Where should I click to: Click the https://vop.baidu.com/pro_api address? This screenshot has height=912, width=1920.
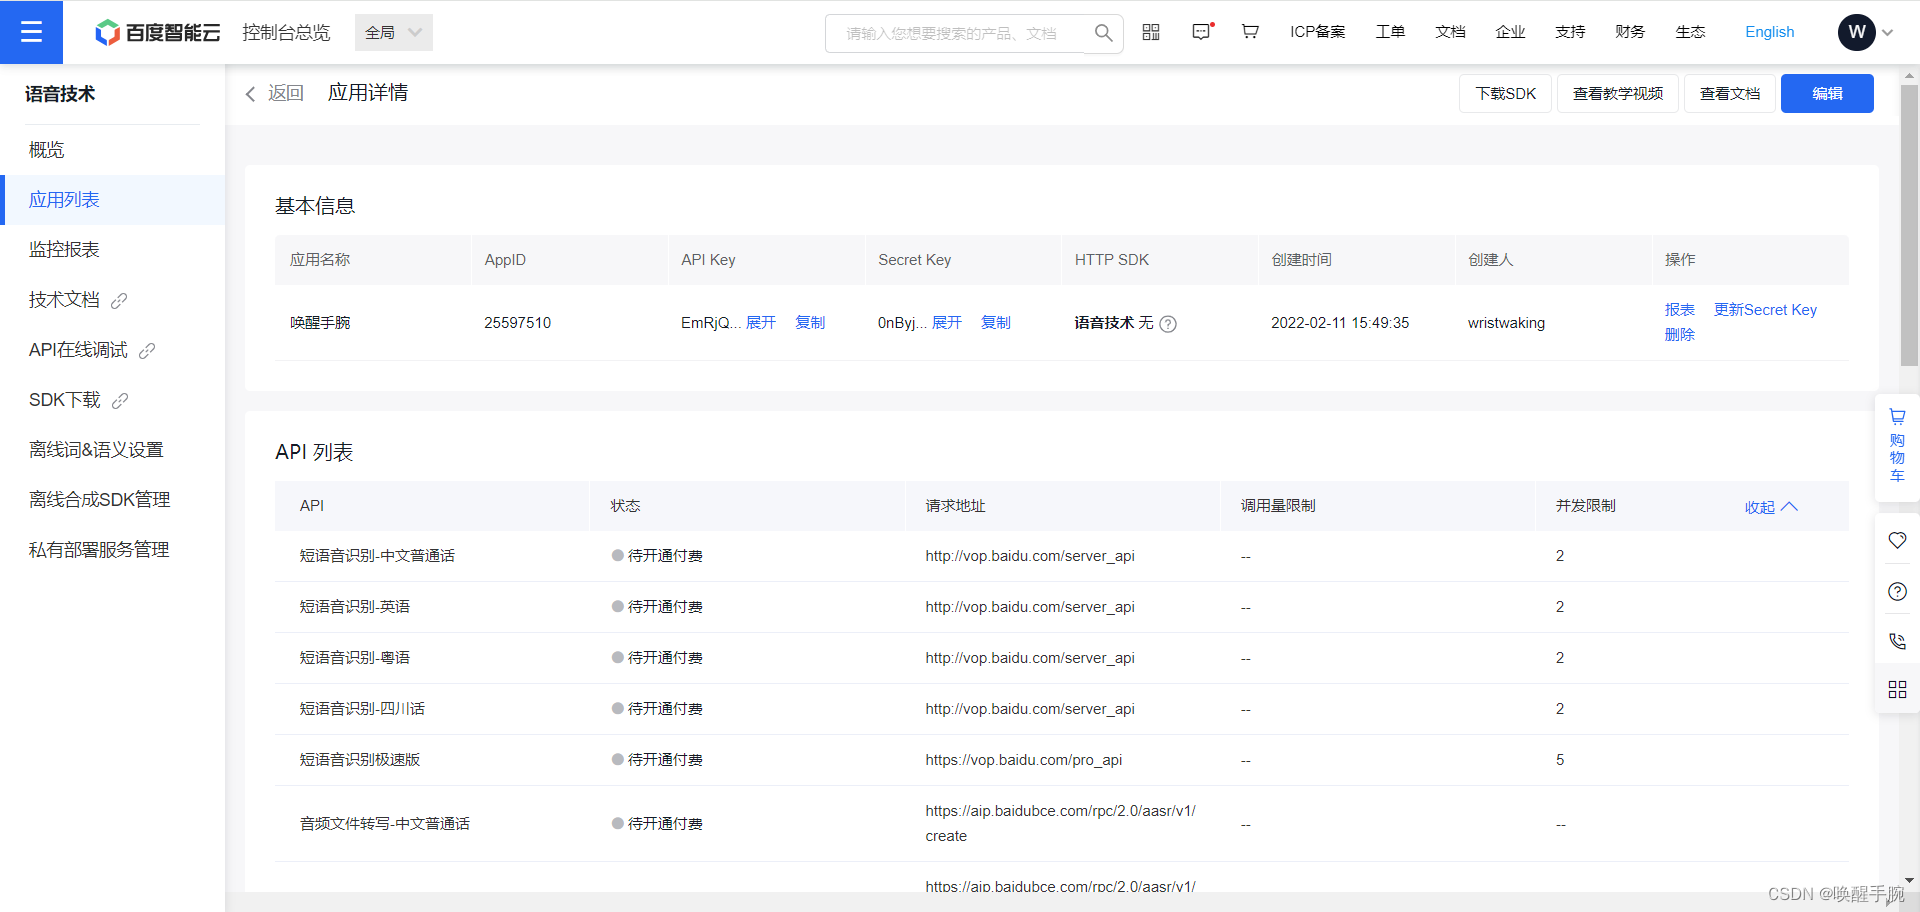pyautogui.click(x=1024, y=760)
